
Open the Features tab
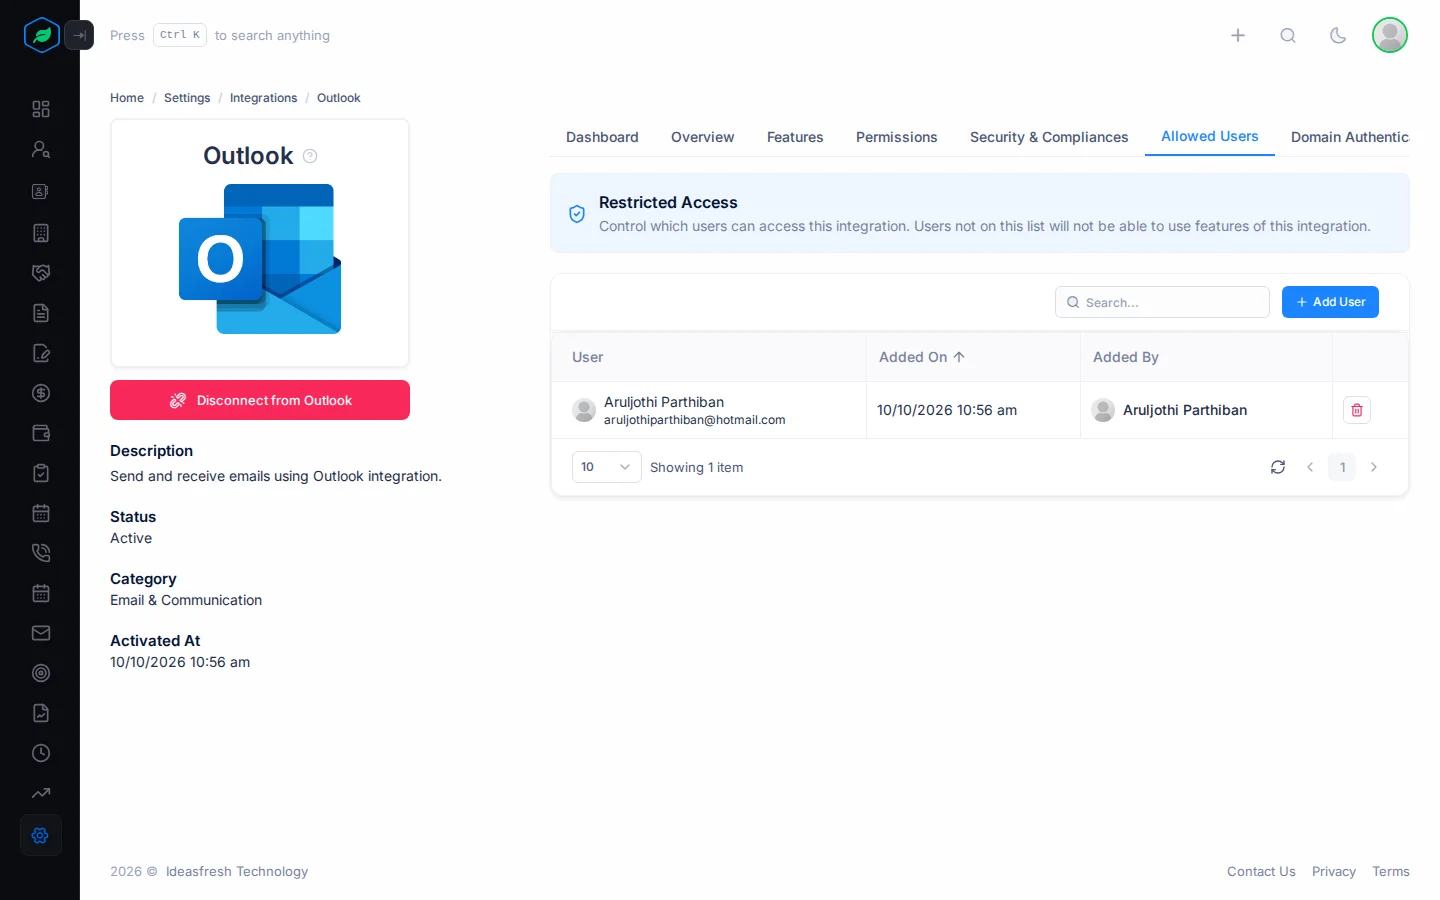(795, 137)
